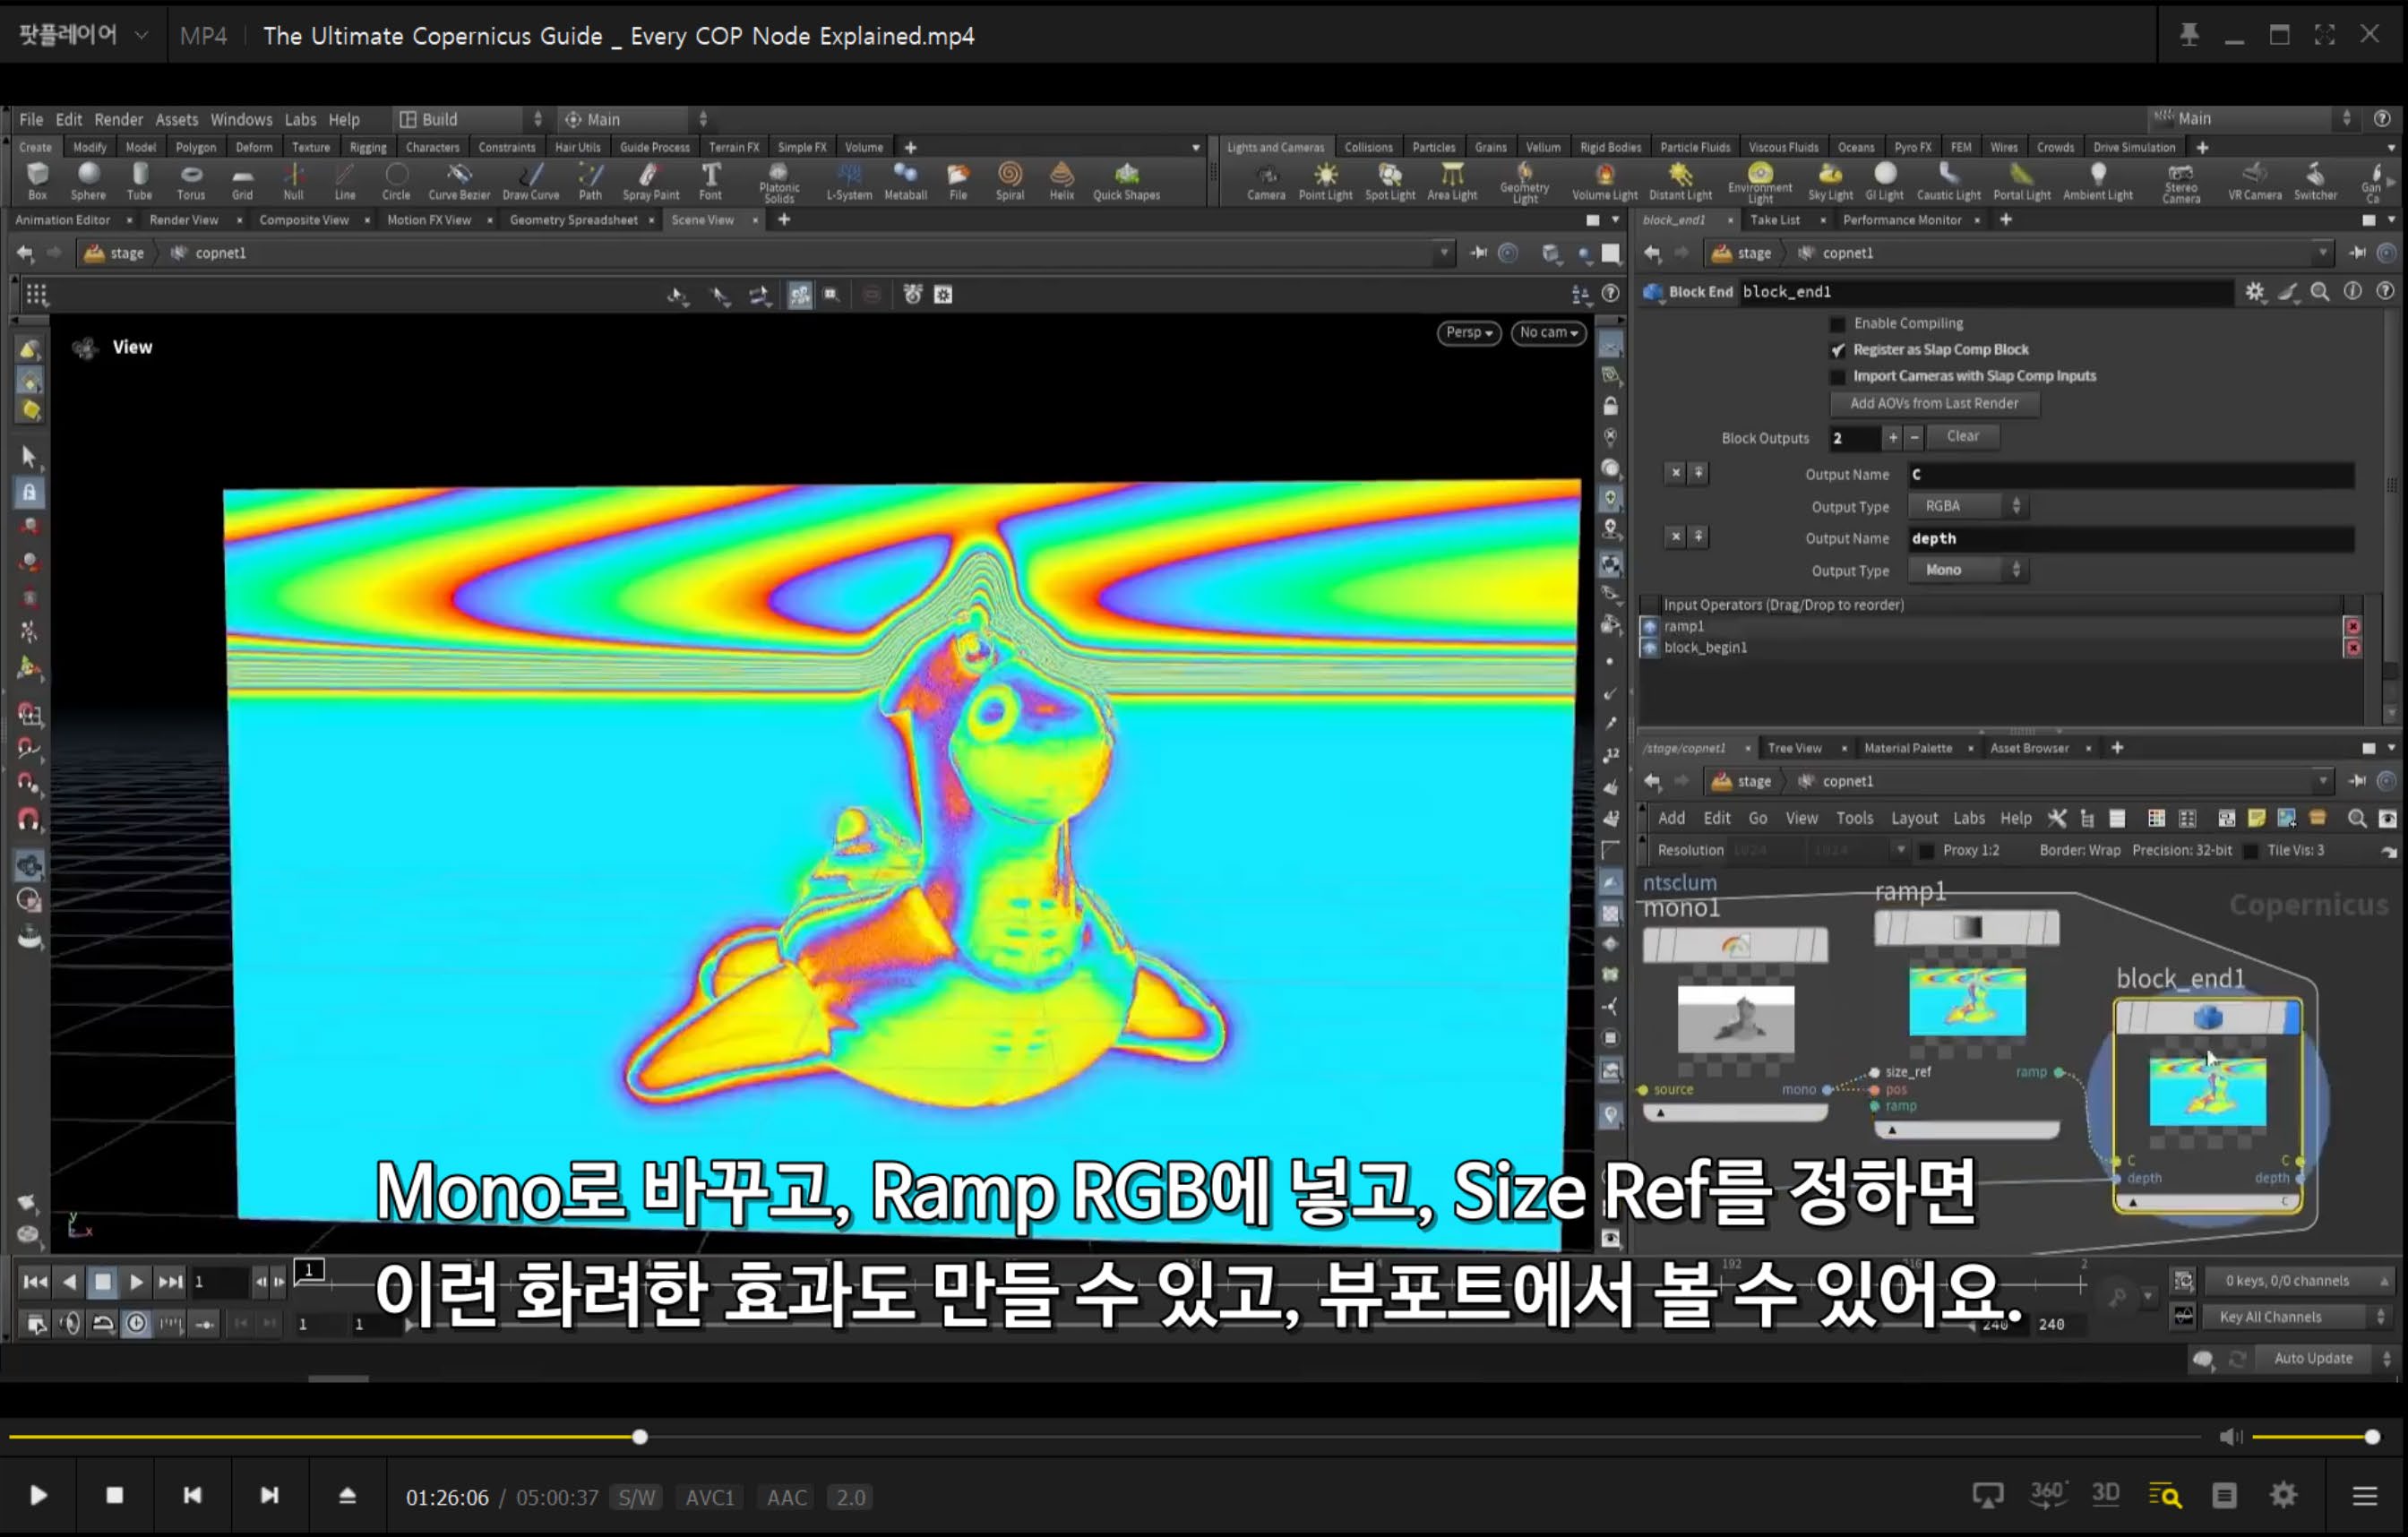The width and height of the screenshot is (2408, 1537).
Task: Open the Persp viewport dropdown
Action: point(1469,333)
